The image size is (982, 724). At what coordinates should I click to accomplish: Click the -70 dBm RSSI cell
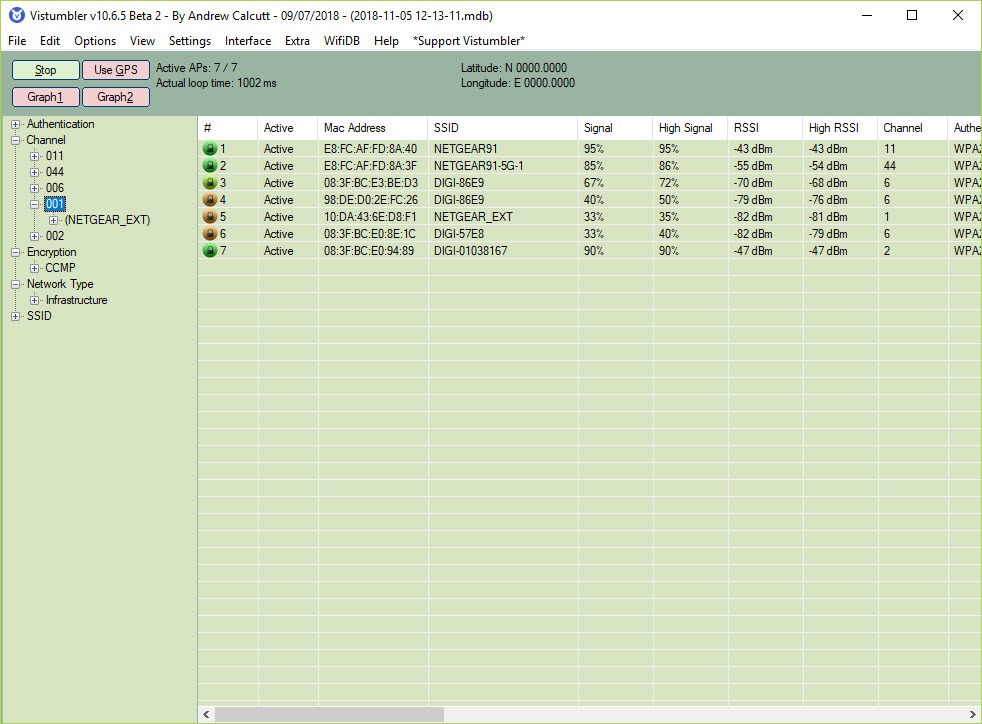(x=753, y=183)
